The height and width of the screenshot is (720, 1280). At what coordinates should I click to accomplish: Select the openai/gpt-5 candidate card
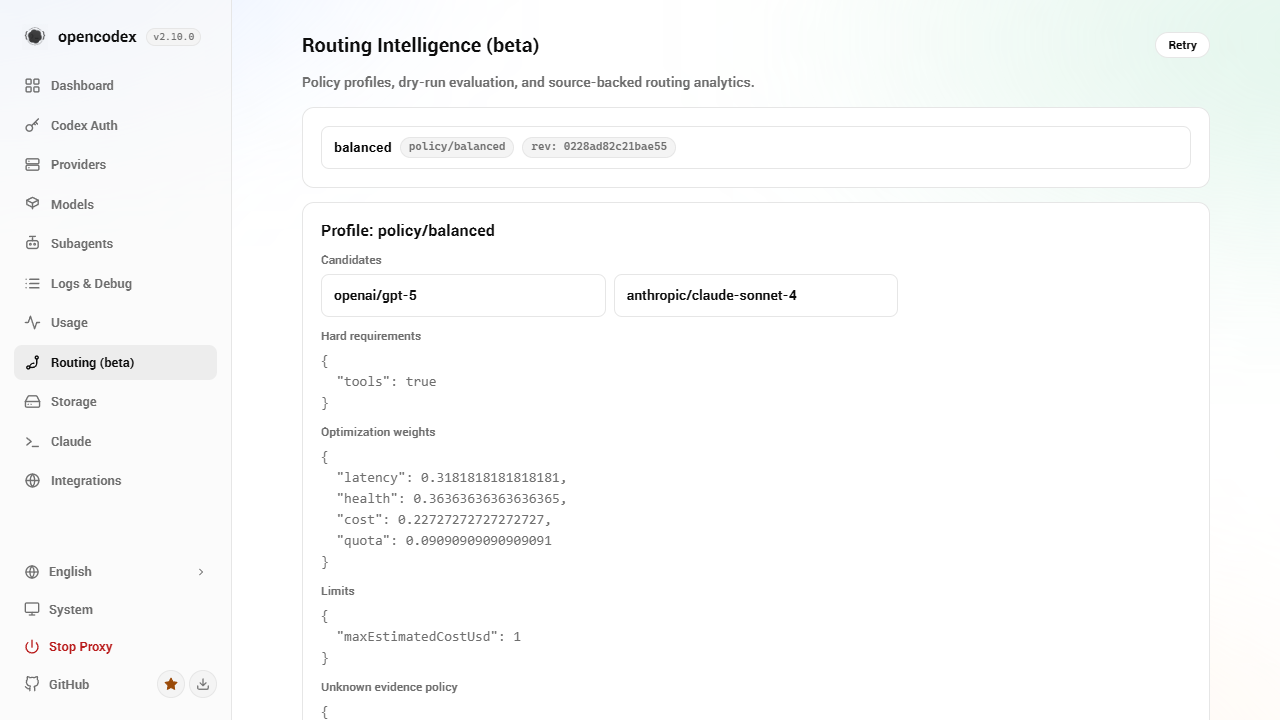[x=463, y=296]
